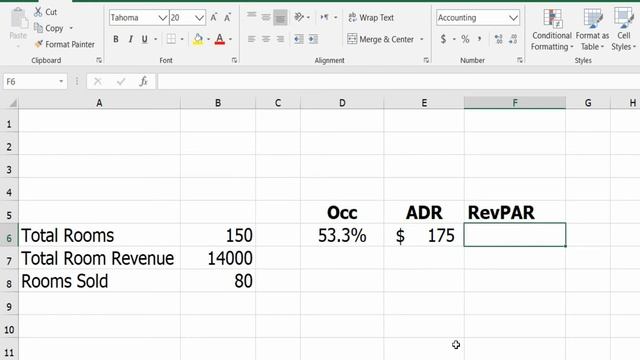Open Clipboard pane launcher
This screenshot has height=360, width=640.
[99, 60]
